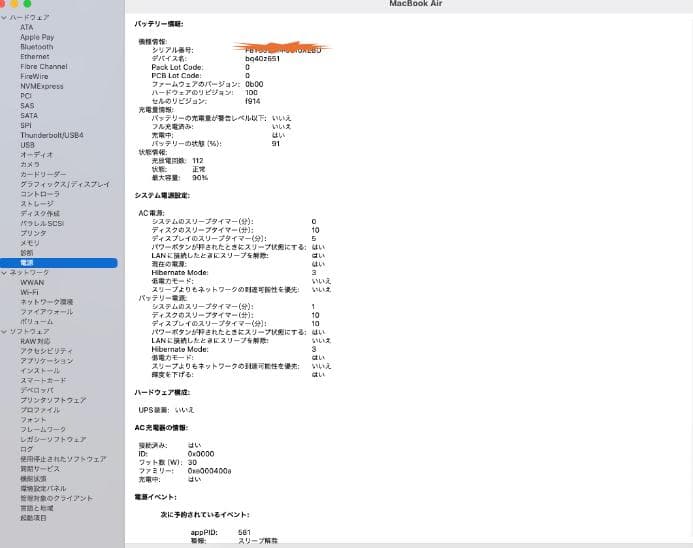Open レガシーソフトウェア entry
This screenshot has height=548, width=693.
(53, 439)
